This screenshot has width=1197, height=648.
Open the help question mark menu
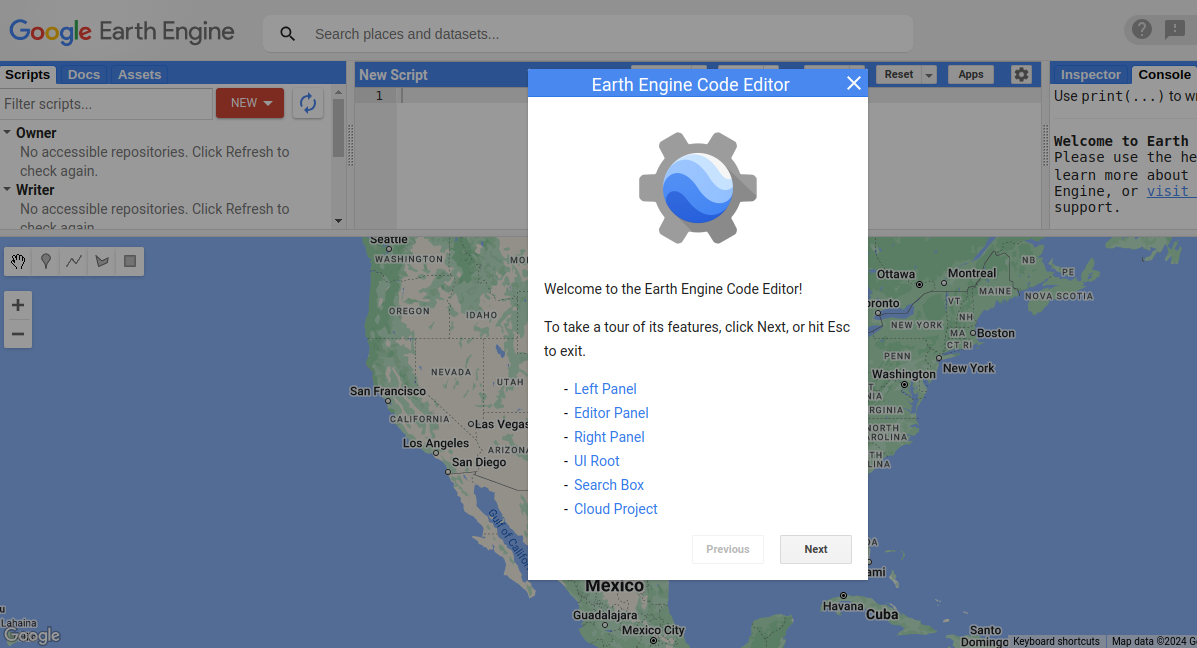tap(1141, 29)
